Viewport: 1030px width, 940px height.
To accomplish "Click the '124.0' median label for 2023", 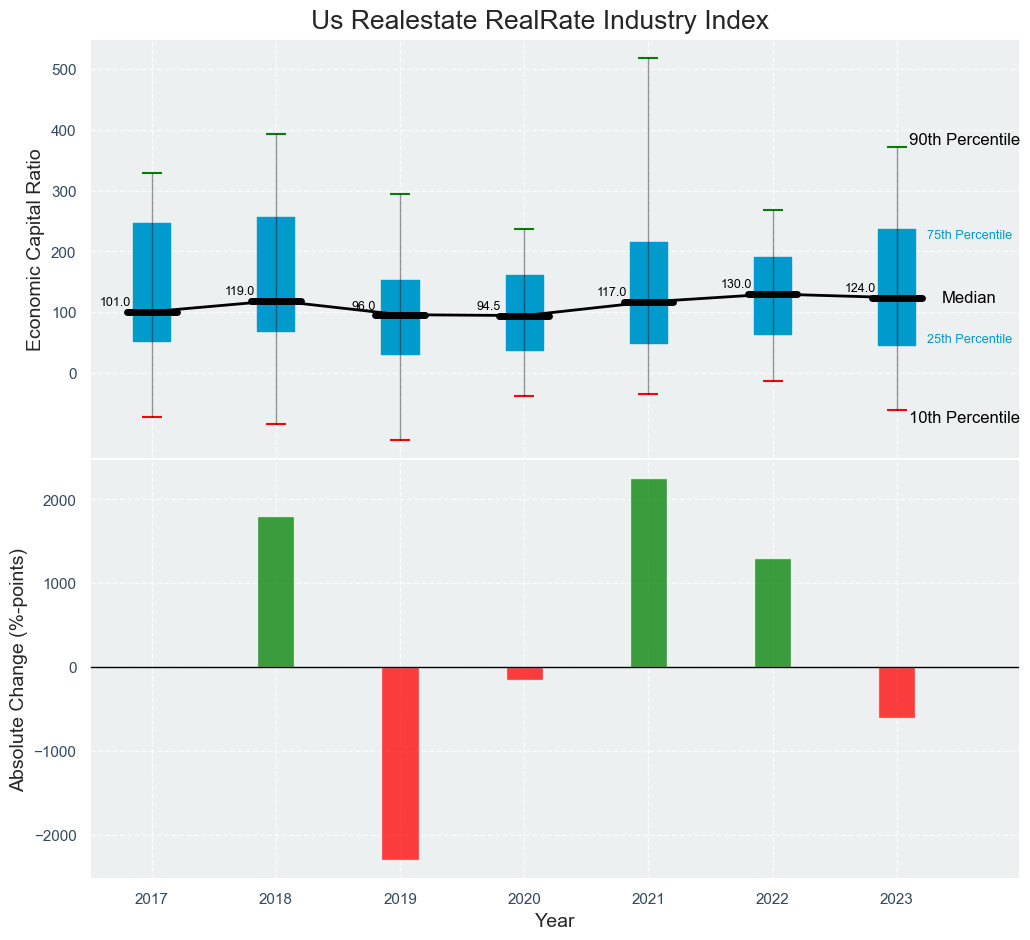I will [x=860, y=288].
